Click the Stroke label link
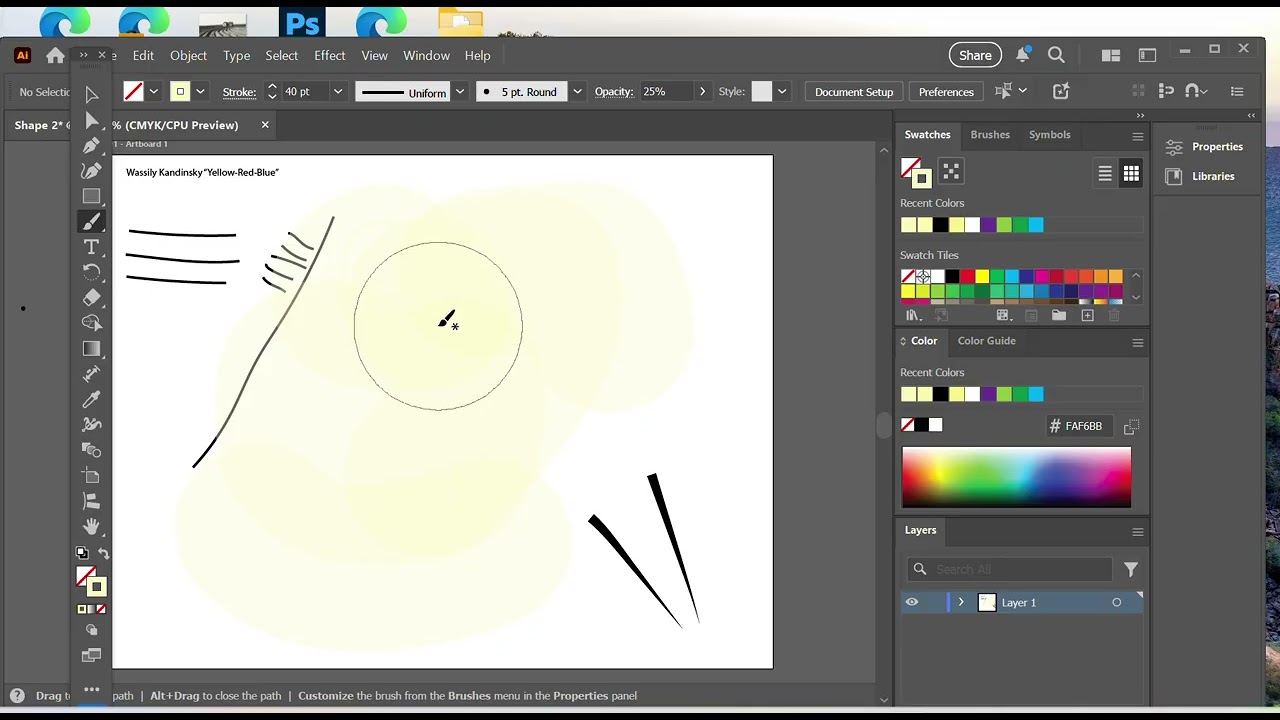 point(239,92)
